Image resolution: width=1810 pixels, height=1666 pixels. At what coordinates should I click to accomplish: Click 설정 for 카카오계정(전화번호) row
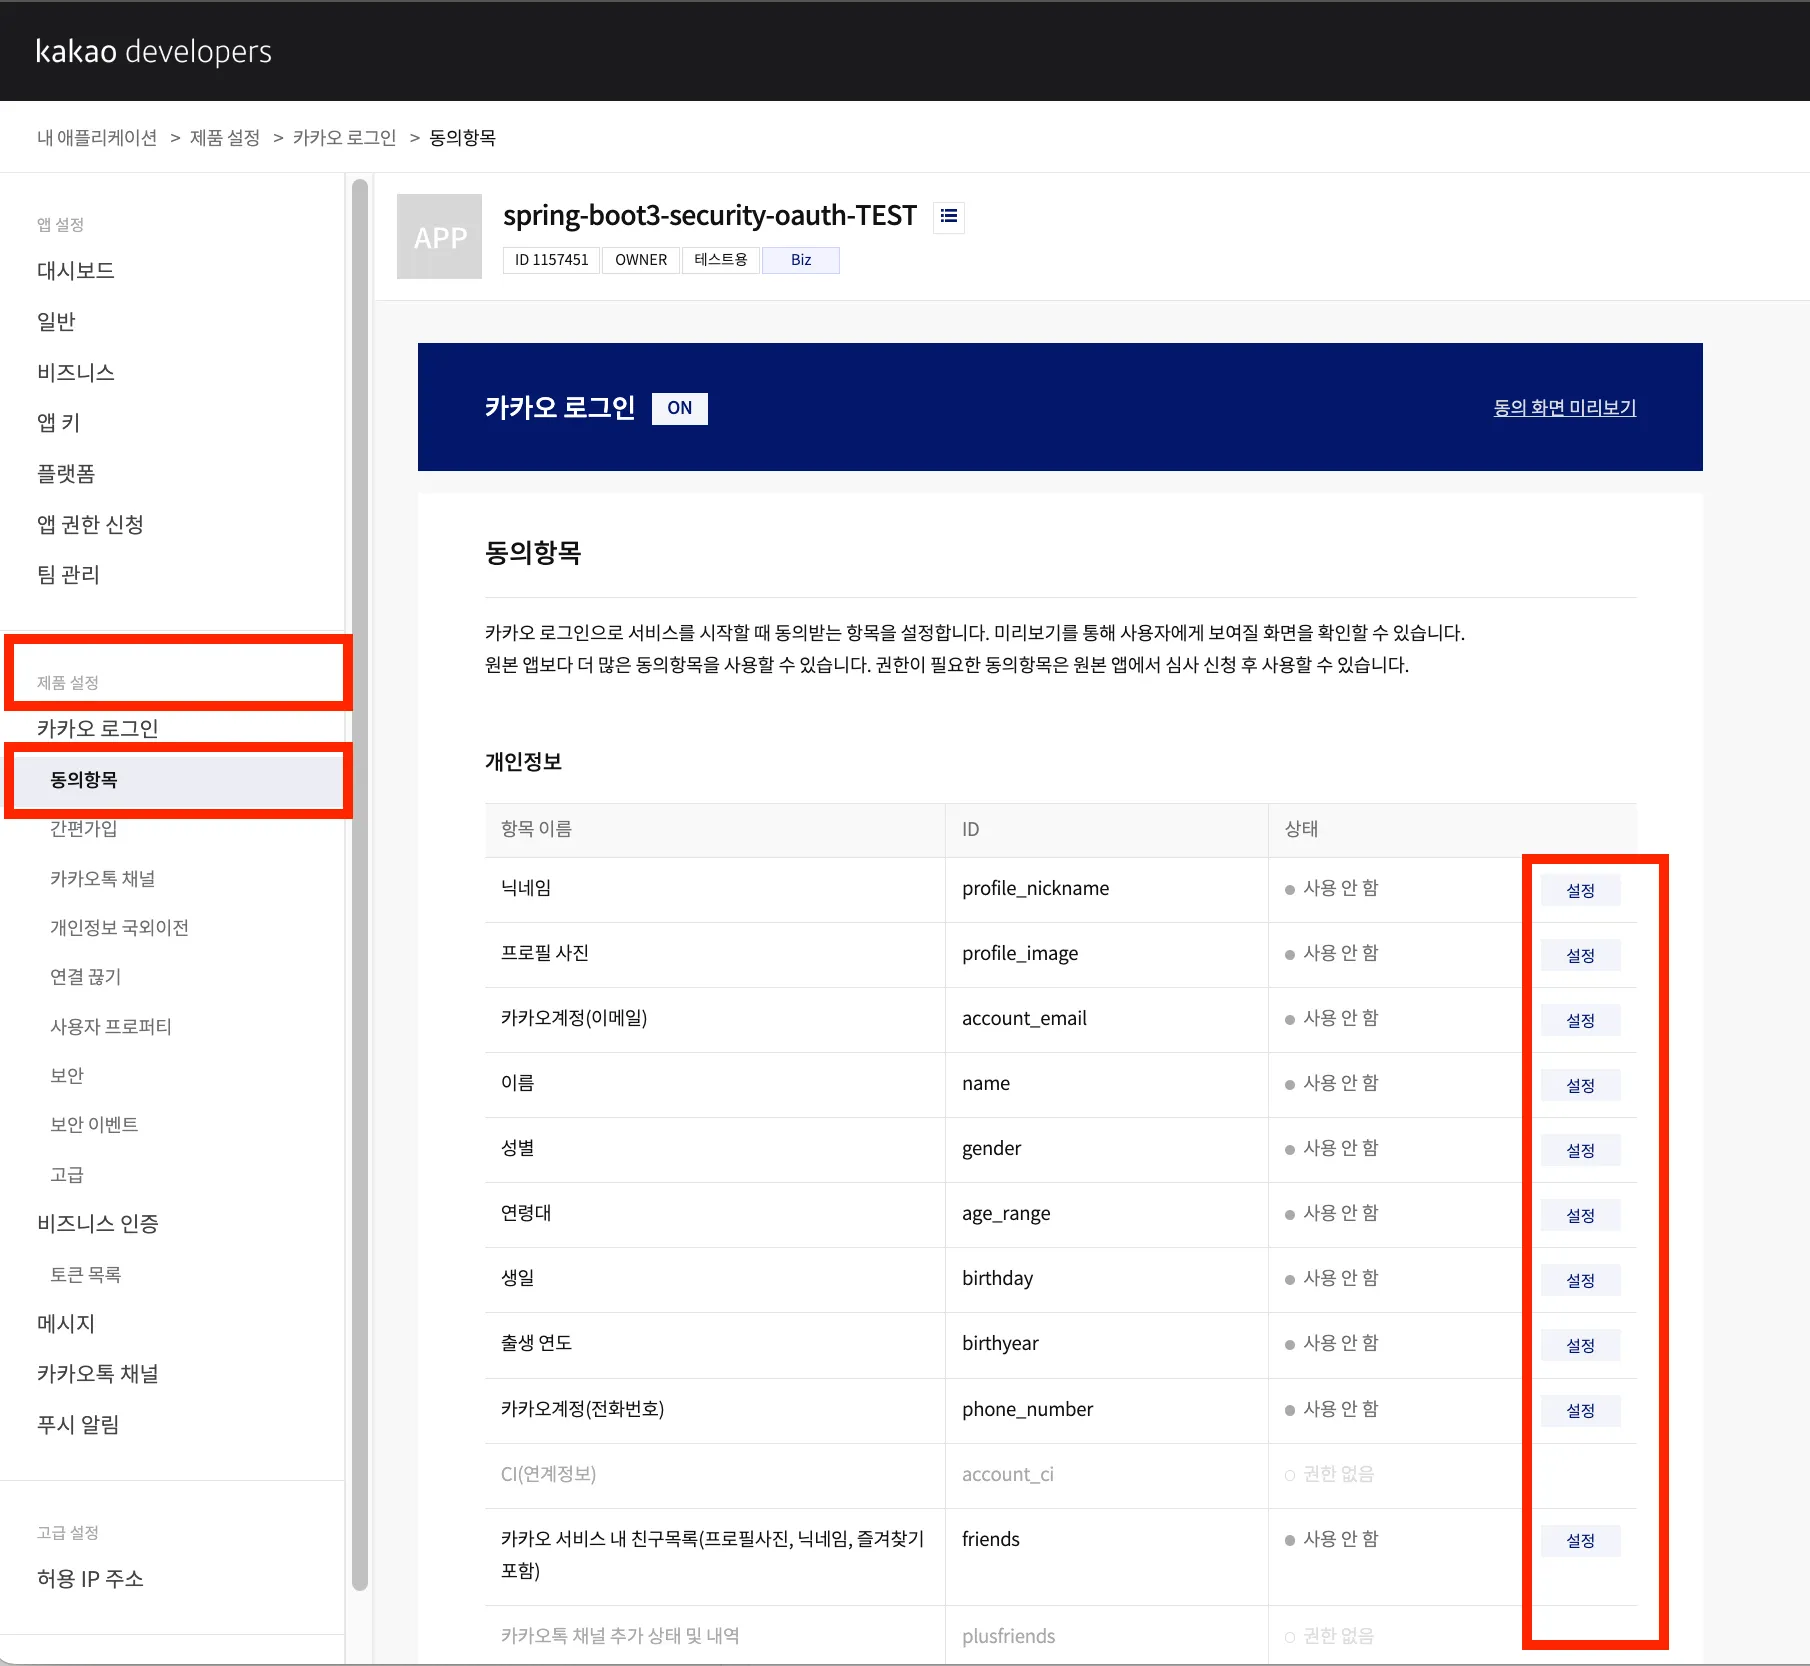[1580, 1410]
